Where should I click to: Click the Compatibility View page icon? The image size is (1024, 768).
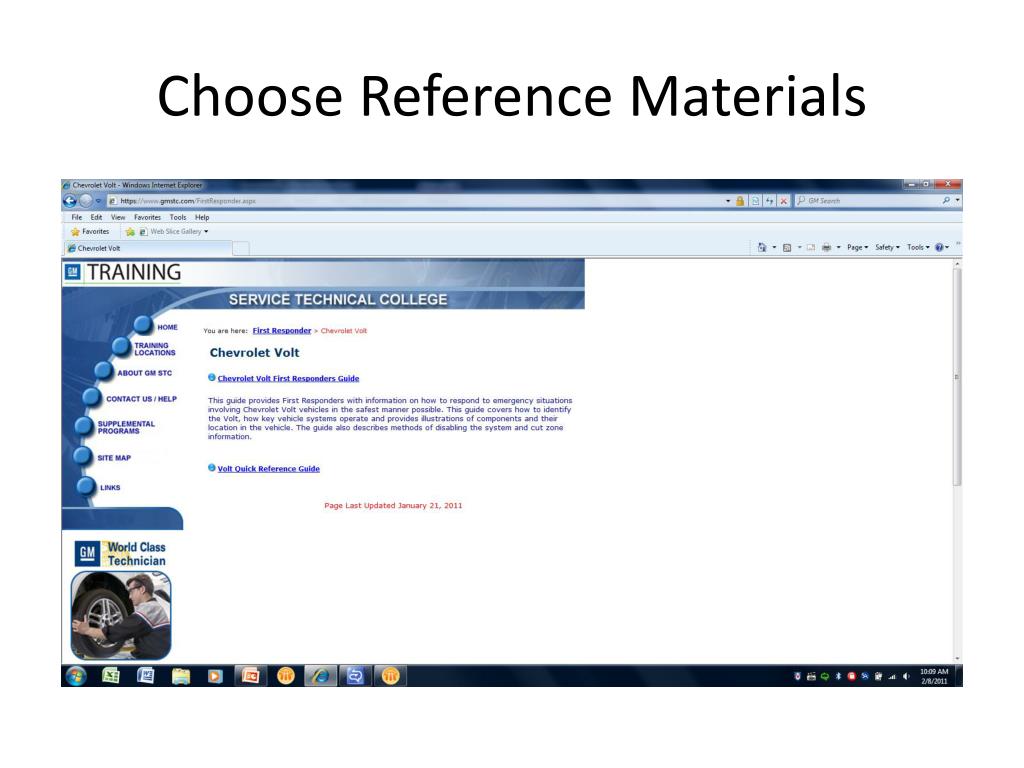[756, 201]
